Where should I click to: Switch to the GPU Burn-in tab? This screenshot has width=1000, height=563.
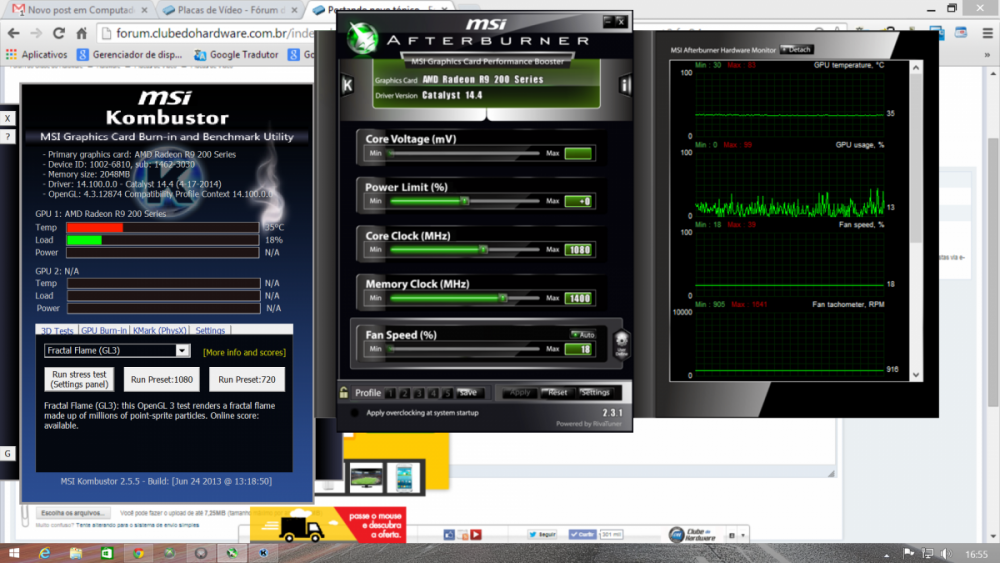point(103,330)
